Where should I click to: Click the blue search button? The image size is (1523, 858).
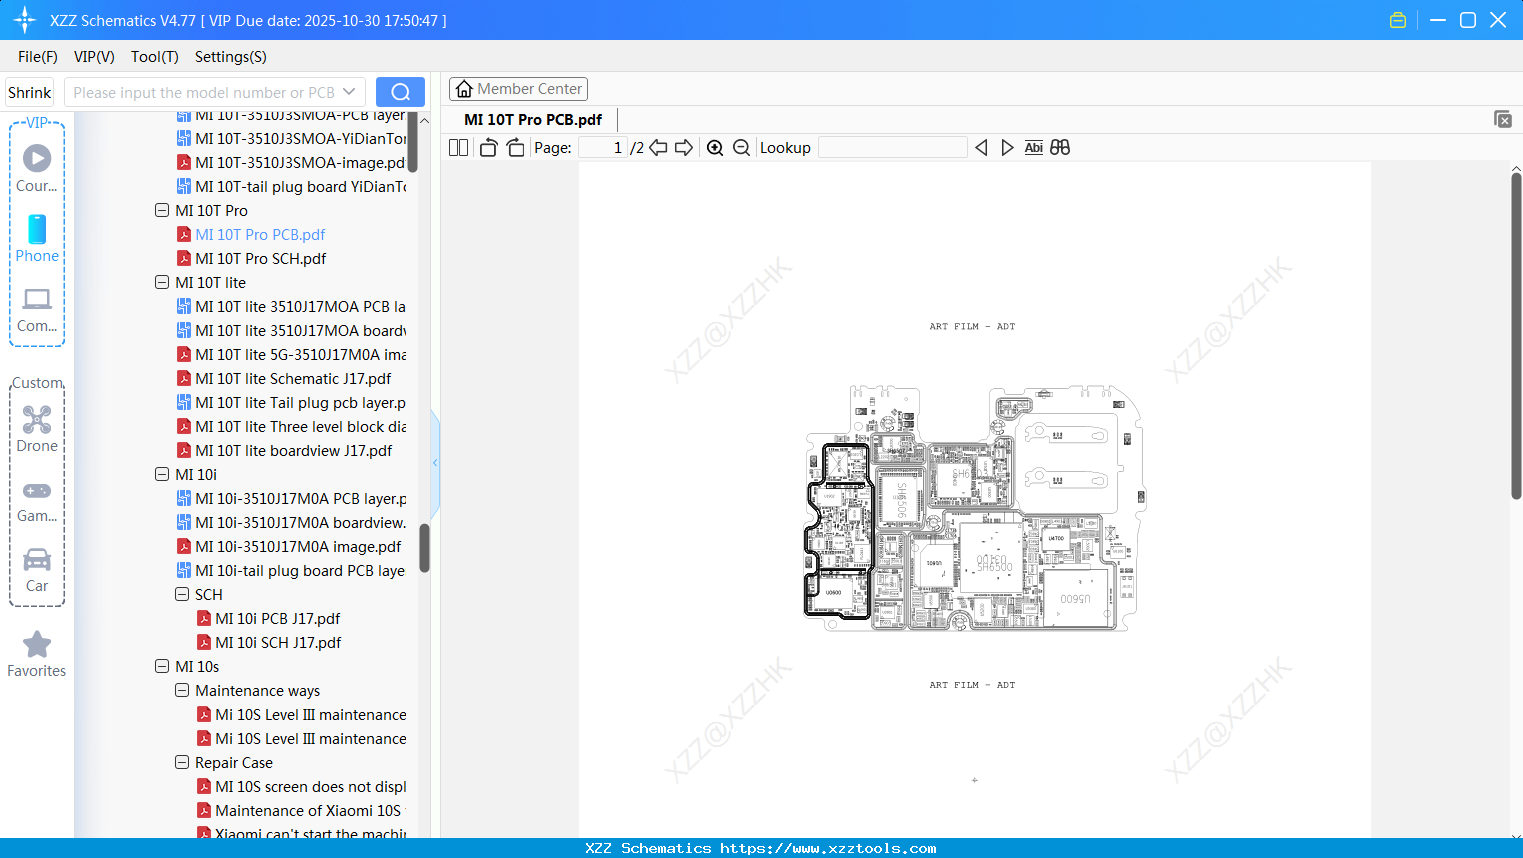[400, 92]
